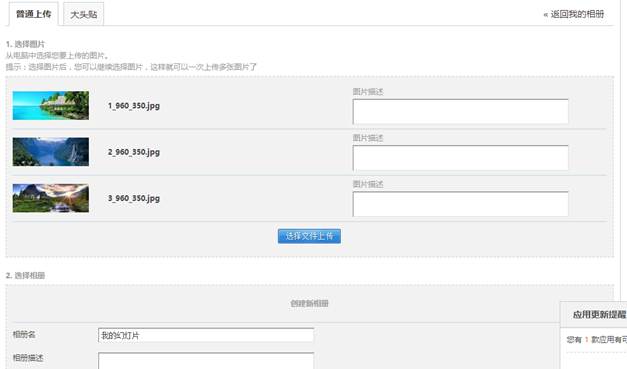627x369 pixels.
Task: Click the 选择文件上传 button
Action: click(309, 236)
